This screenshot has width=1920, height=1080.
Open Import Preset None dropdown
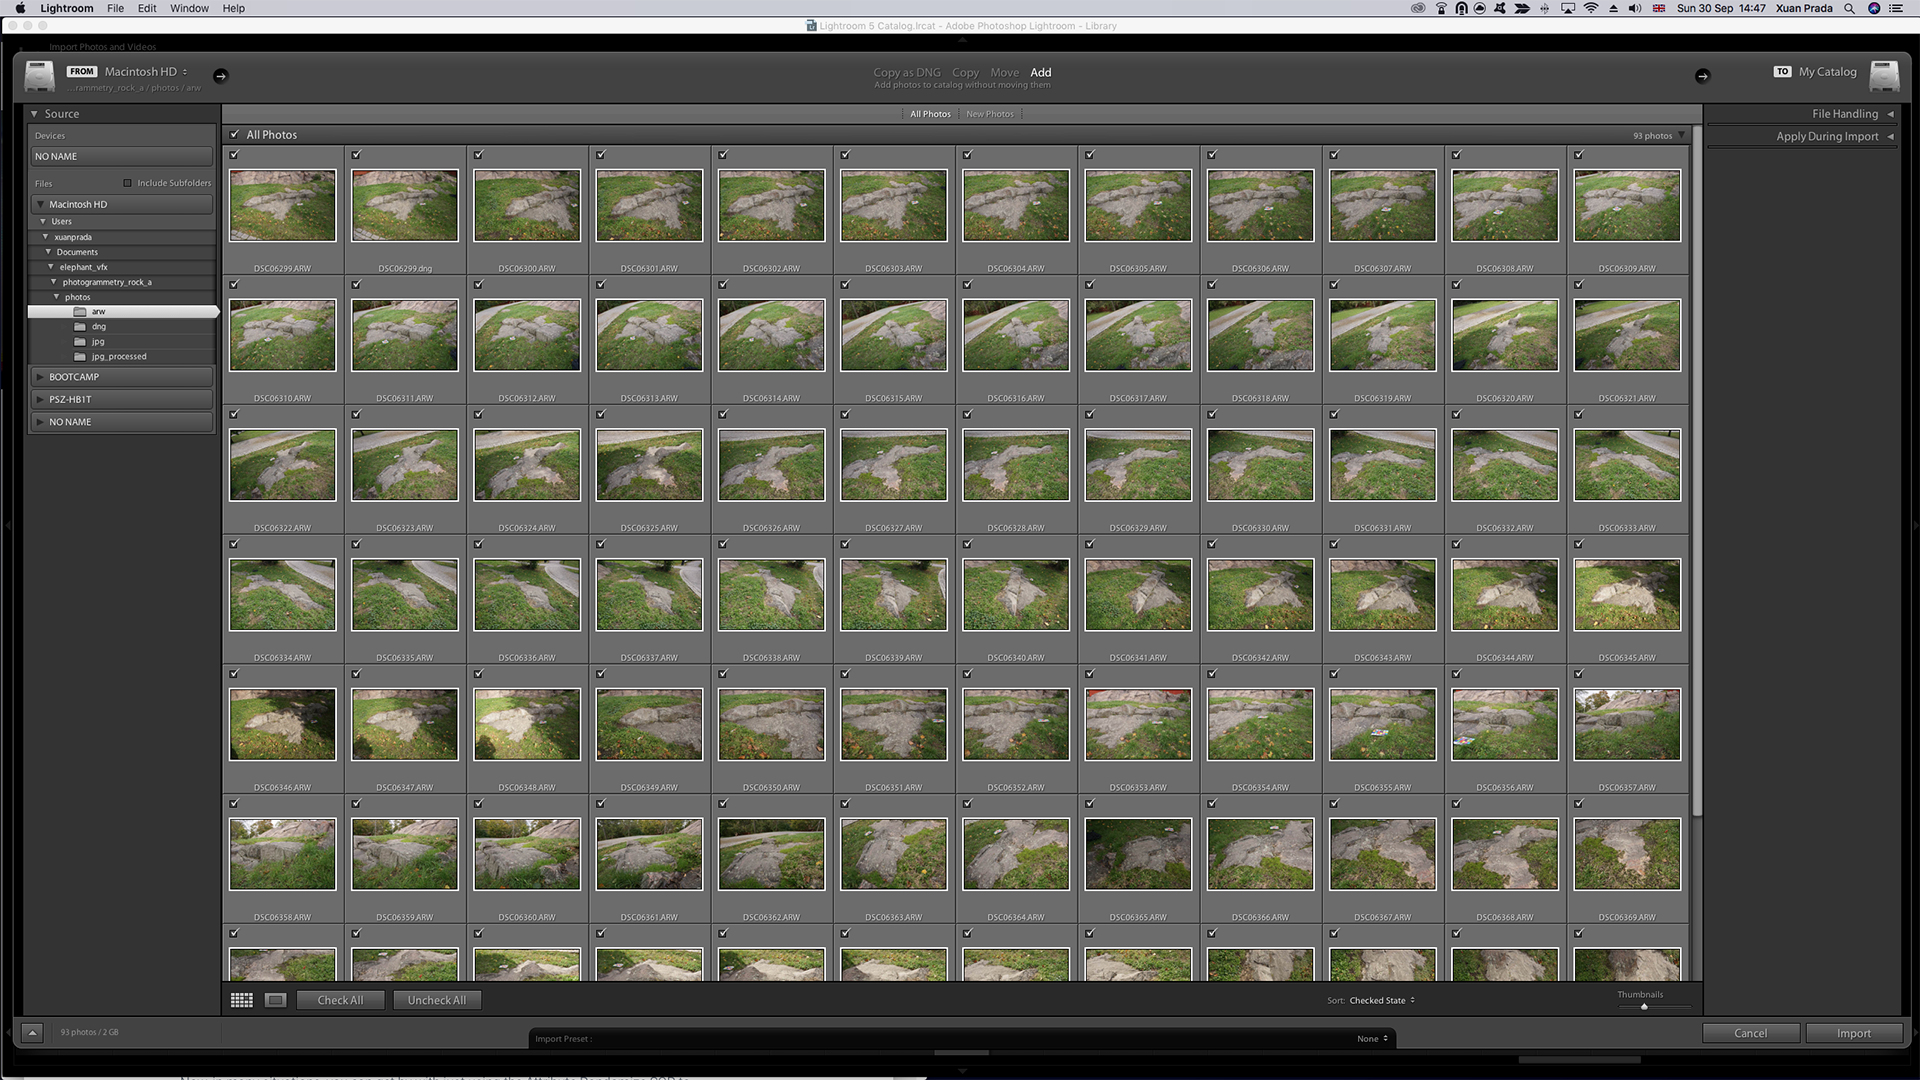pyautogui.click(x=1373, y=1039)
